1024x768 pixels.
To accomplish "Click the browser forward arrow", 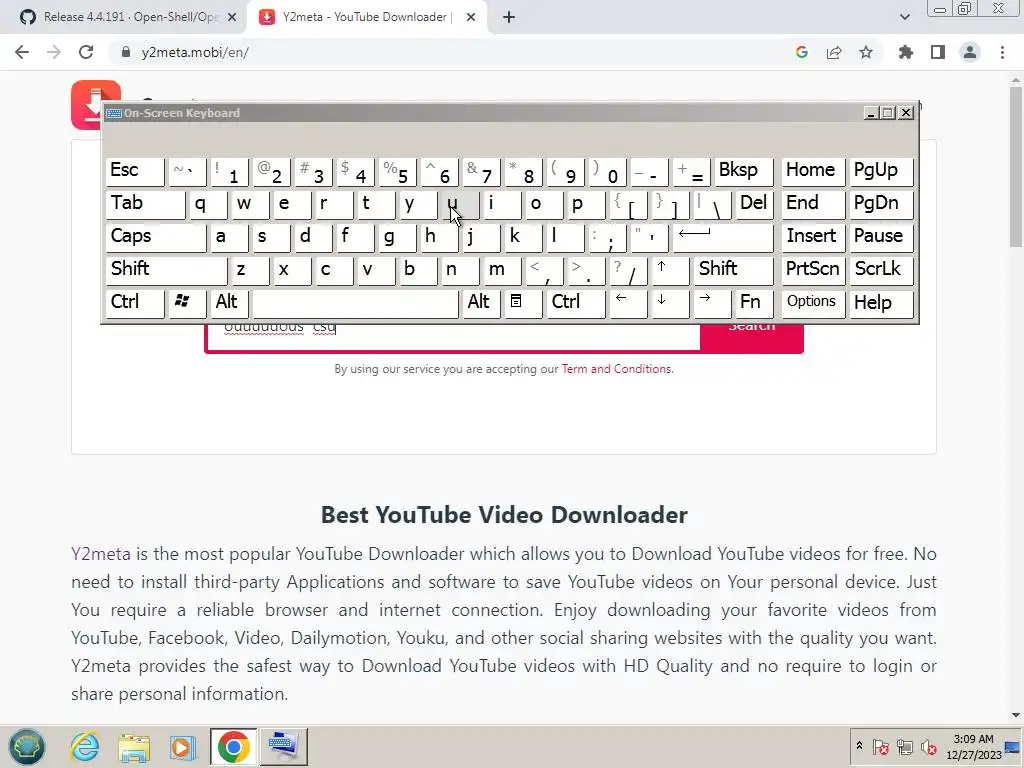I will click(54, 52).
